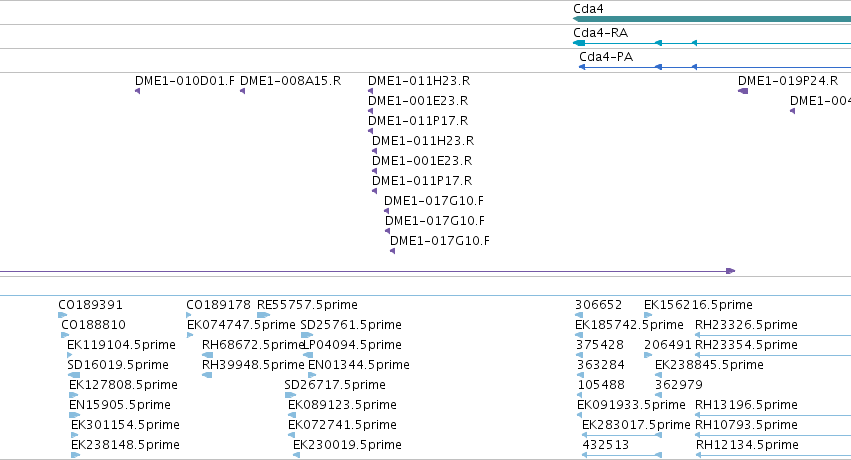Click the CO189391 EST label
The height and width of the screenshot is (460, 851).
click(90, 305)
